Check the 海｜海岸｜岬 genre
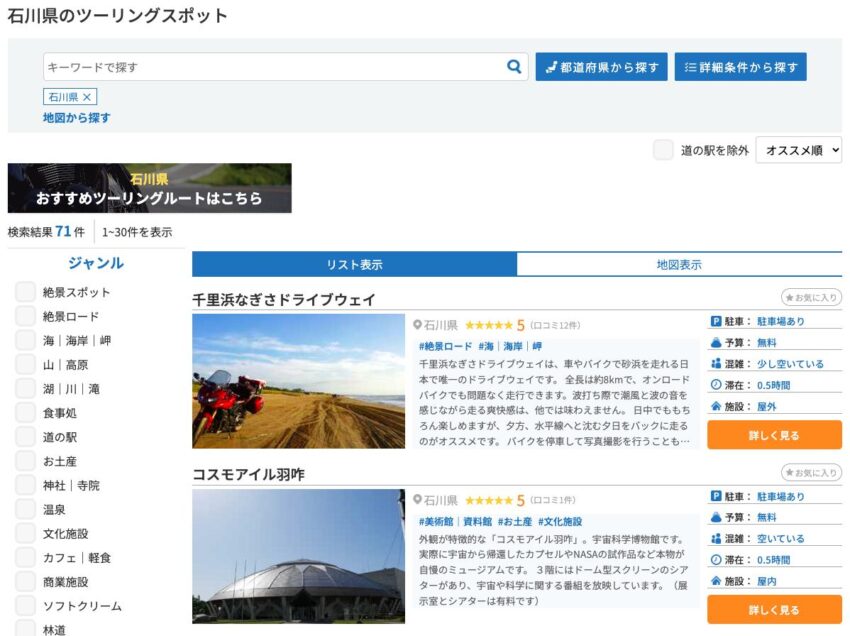The width and height of the screenshot is (850, 636). point(25,340)
